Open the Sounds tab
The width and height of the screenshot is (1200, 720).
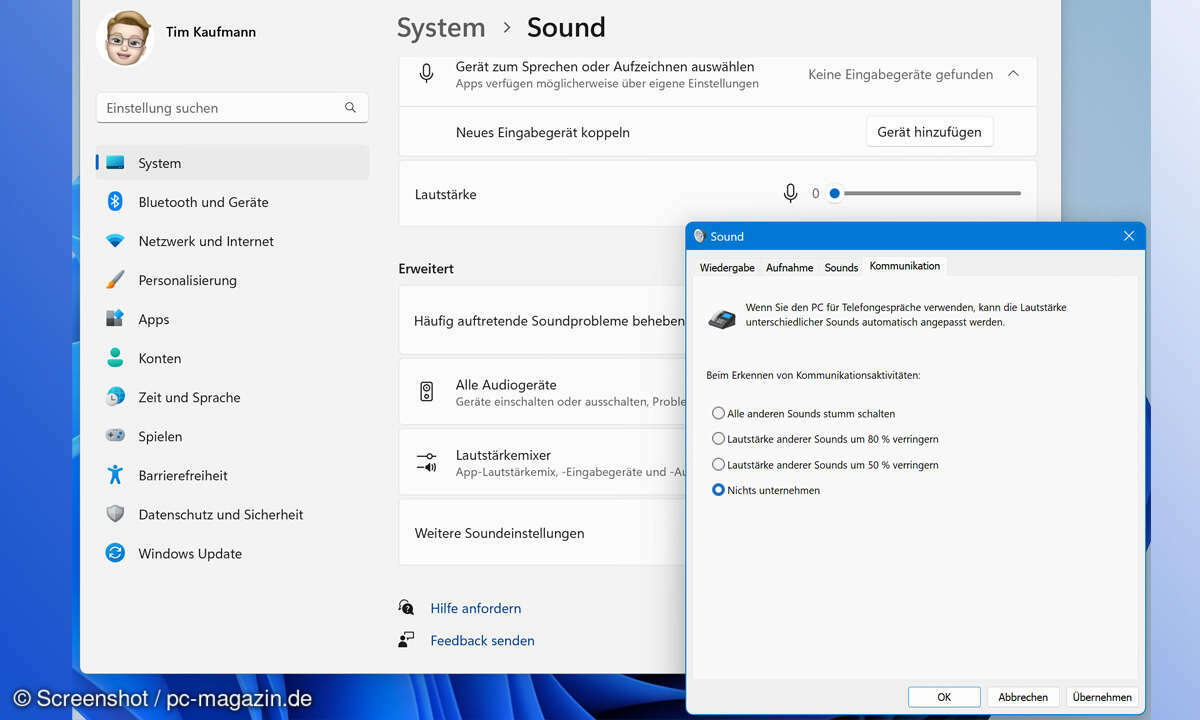[x=841, y=267]
